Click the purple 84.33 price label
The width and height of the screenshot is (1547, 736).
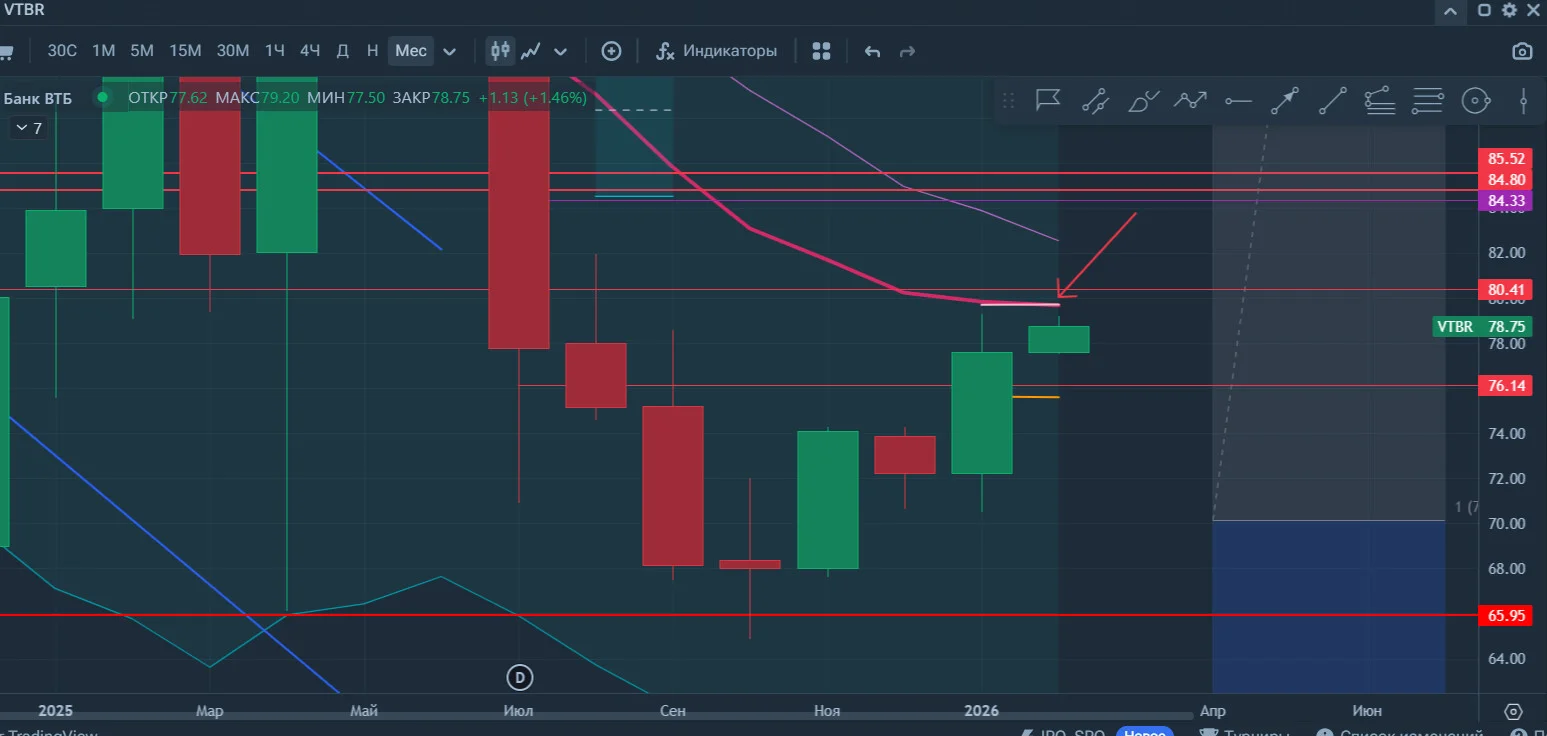coord(1506,201)
